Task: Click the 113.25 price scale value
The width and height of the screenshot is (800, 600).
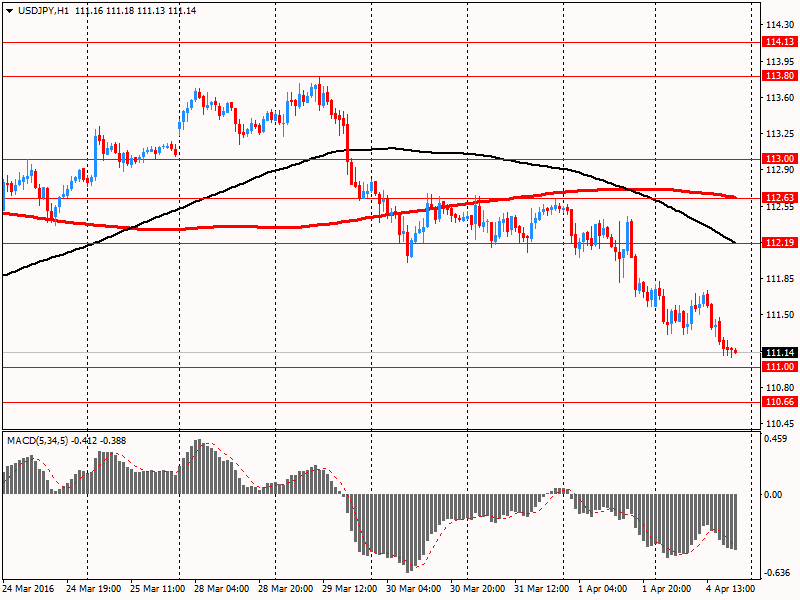Action: (780, 134)
